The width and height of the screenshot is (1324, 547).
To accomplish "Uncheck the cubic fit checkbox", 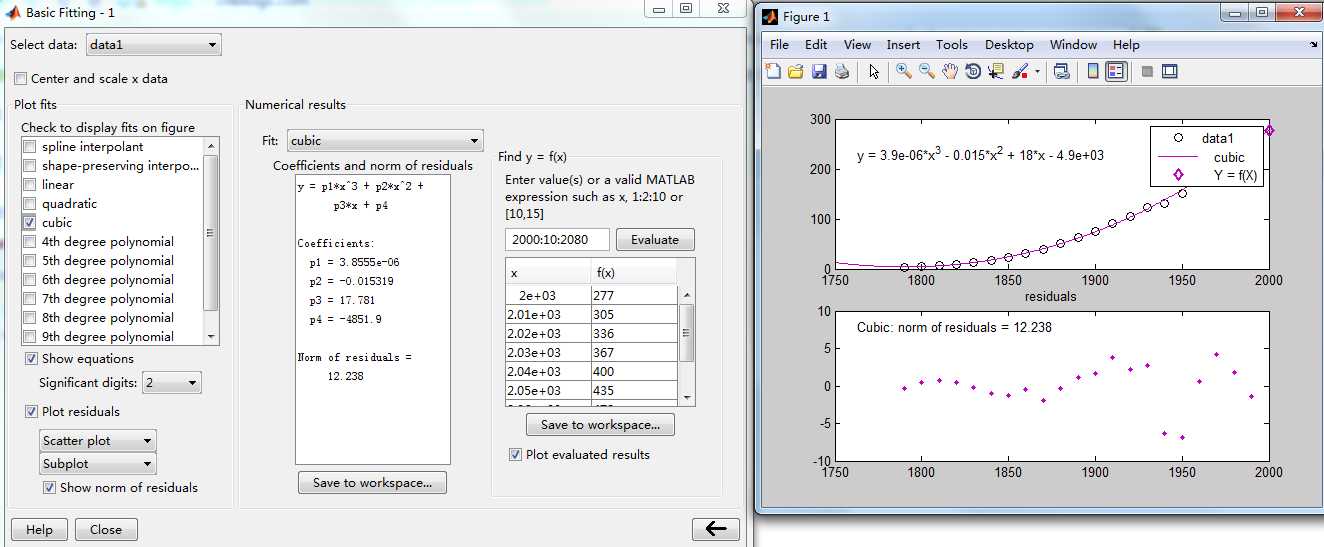I will tap(30, 223).
